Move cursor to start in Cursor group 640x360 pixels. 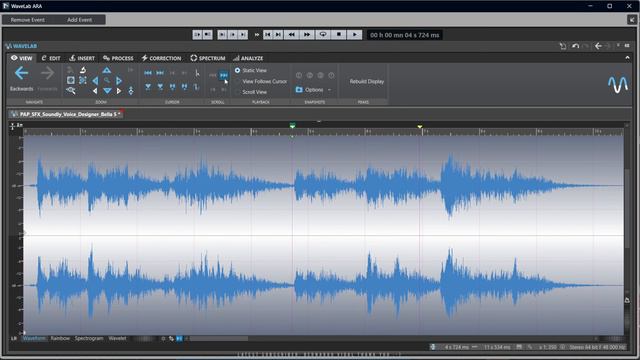click(x=148, y=73)
